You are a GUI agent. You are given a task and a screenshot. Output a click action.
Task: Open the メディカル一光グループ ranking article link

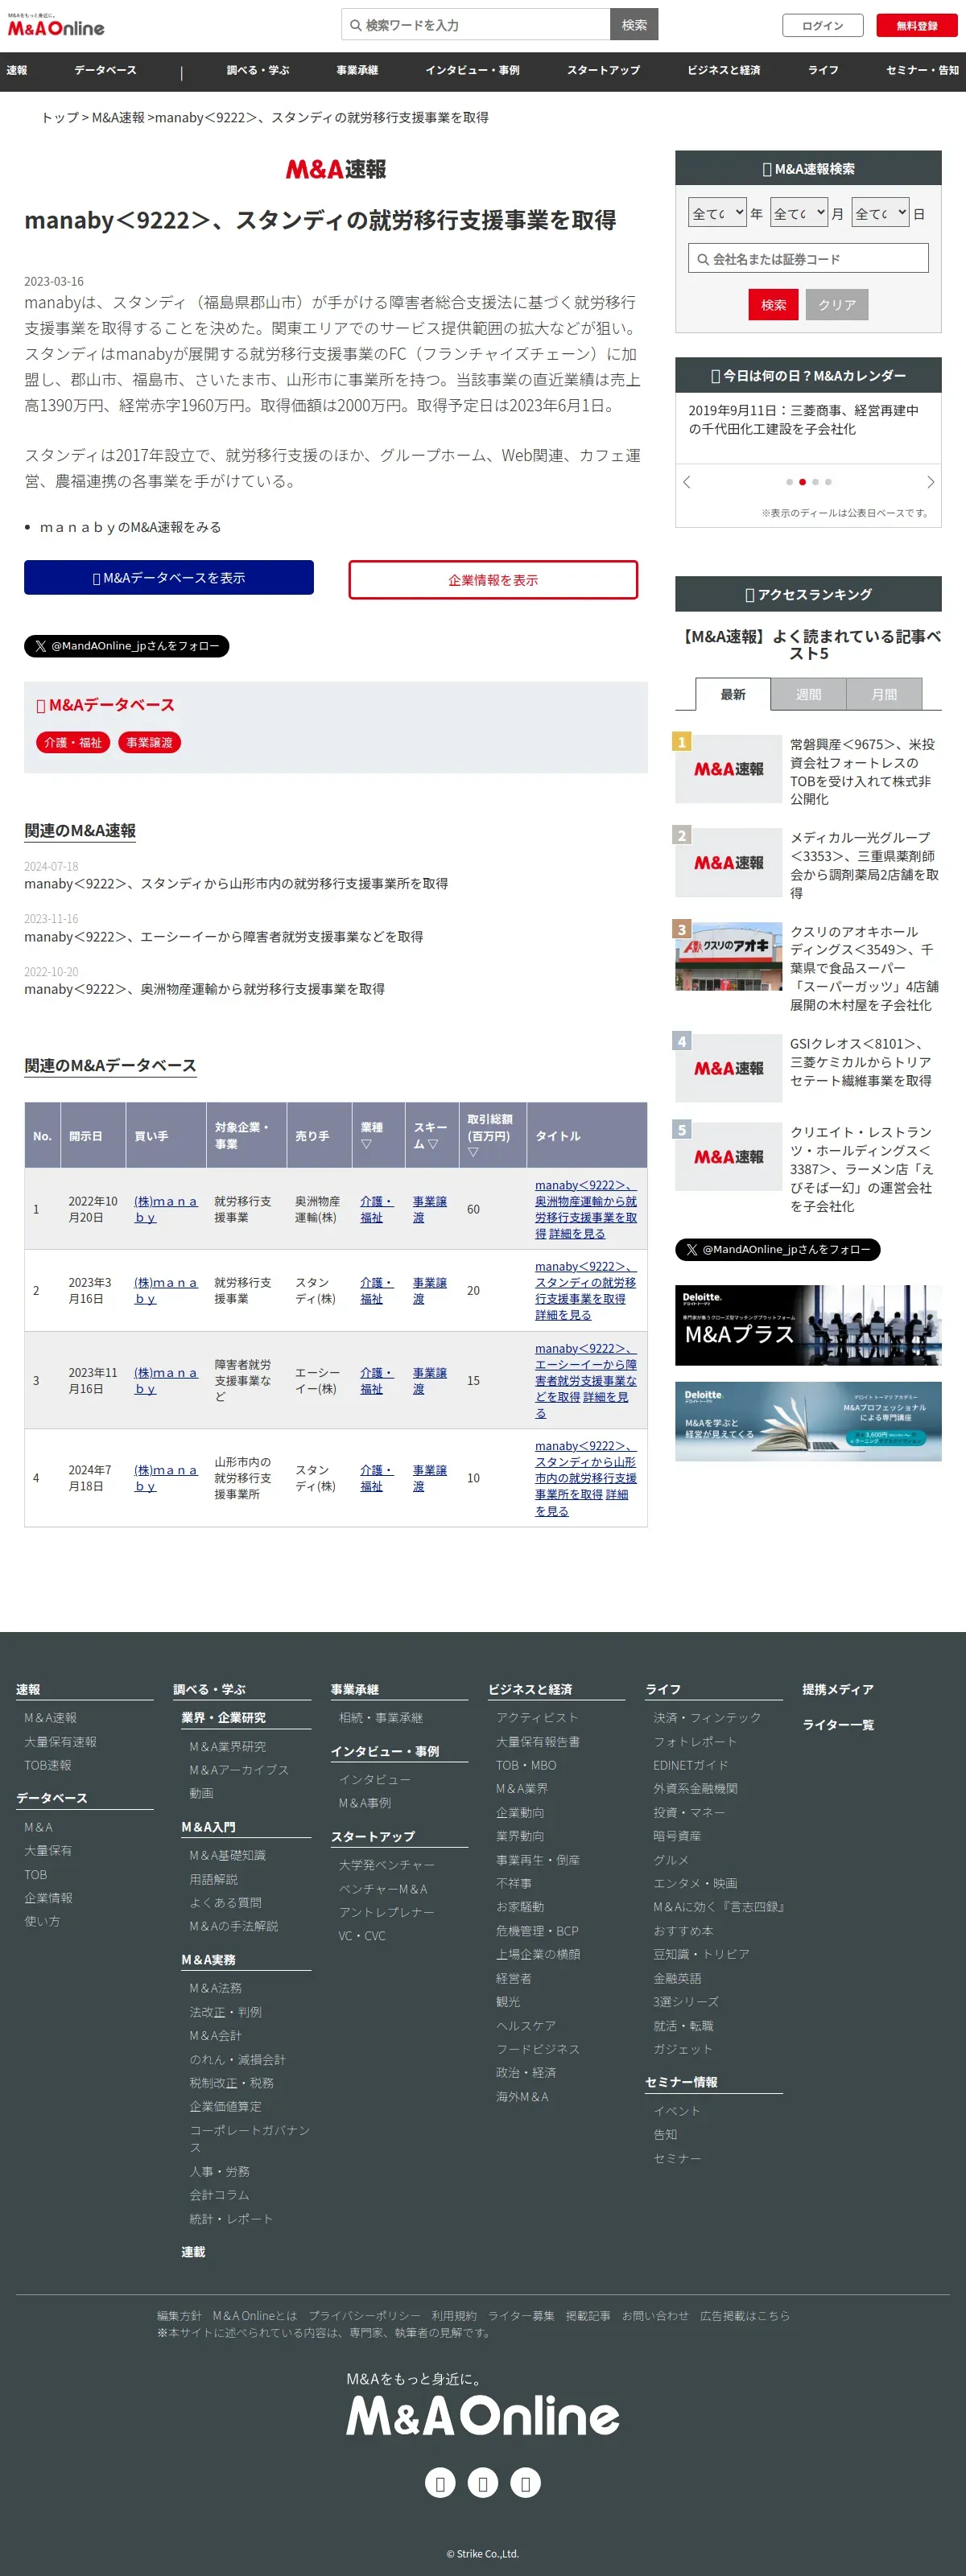[864, 865]
